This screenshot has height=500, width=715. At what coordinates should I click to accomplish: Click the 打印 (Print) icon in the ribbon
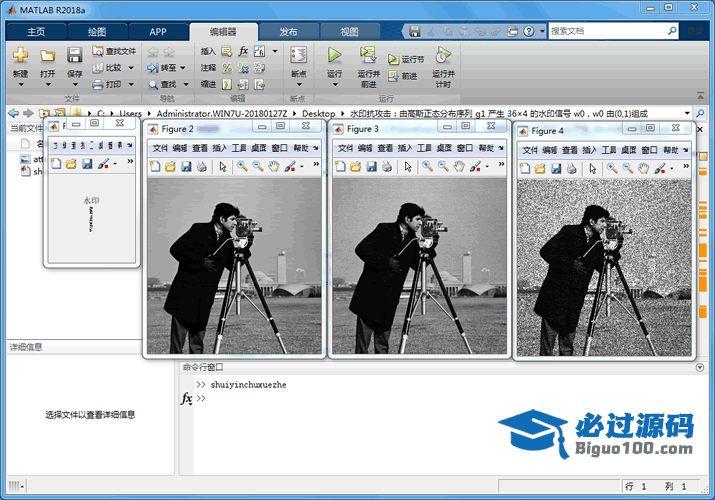pyautogui.click(x=98, y=84)
